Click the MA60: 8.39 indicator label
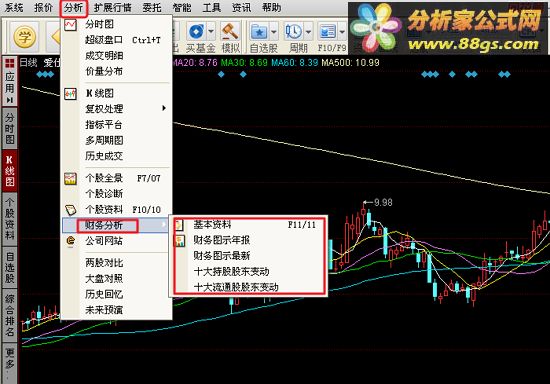The image size is (550, 384). coord(295,63)
